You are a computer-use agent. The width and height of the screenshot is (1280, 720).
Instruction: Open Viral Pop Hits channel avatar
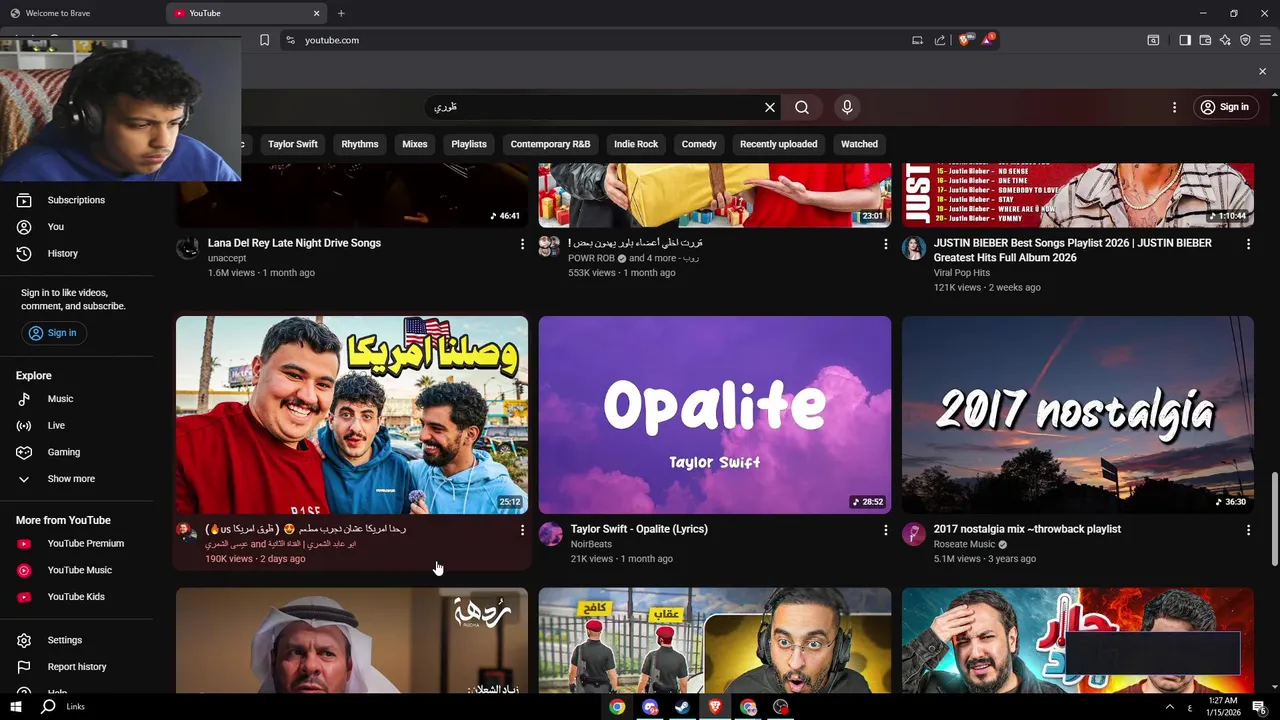(x=914, y=248)
